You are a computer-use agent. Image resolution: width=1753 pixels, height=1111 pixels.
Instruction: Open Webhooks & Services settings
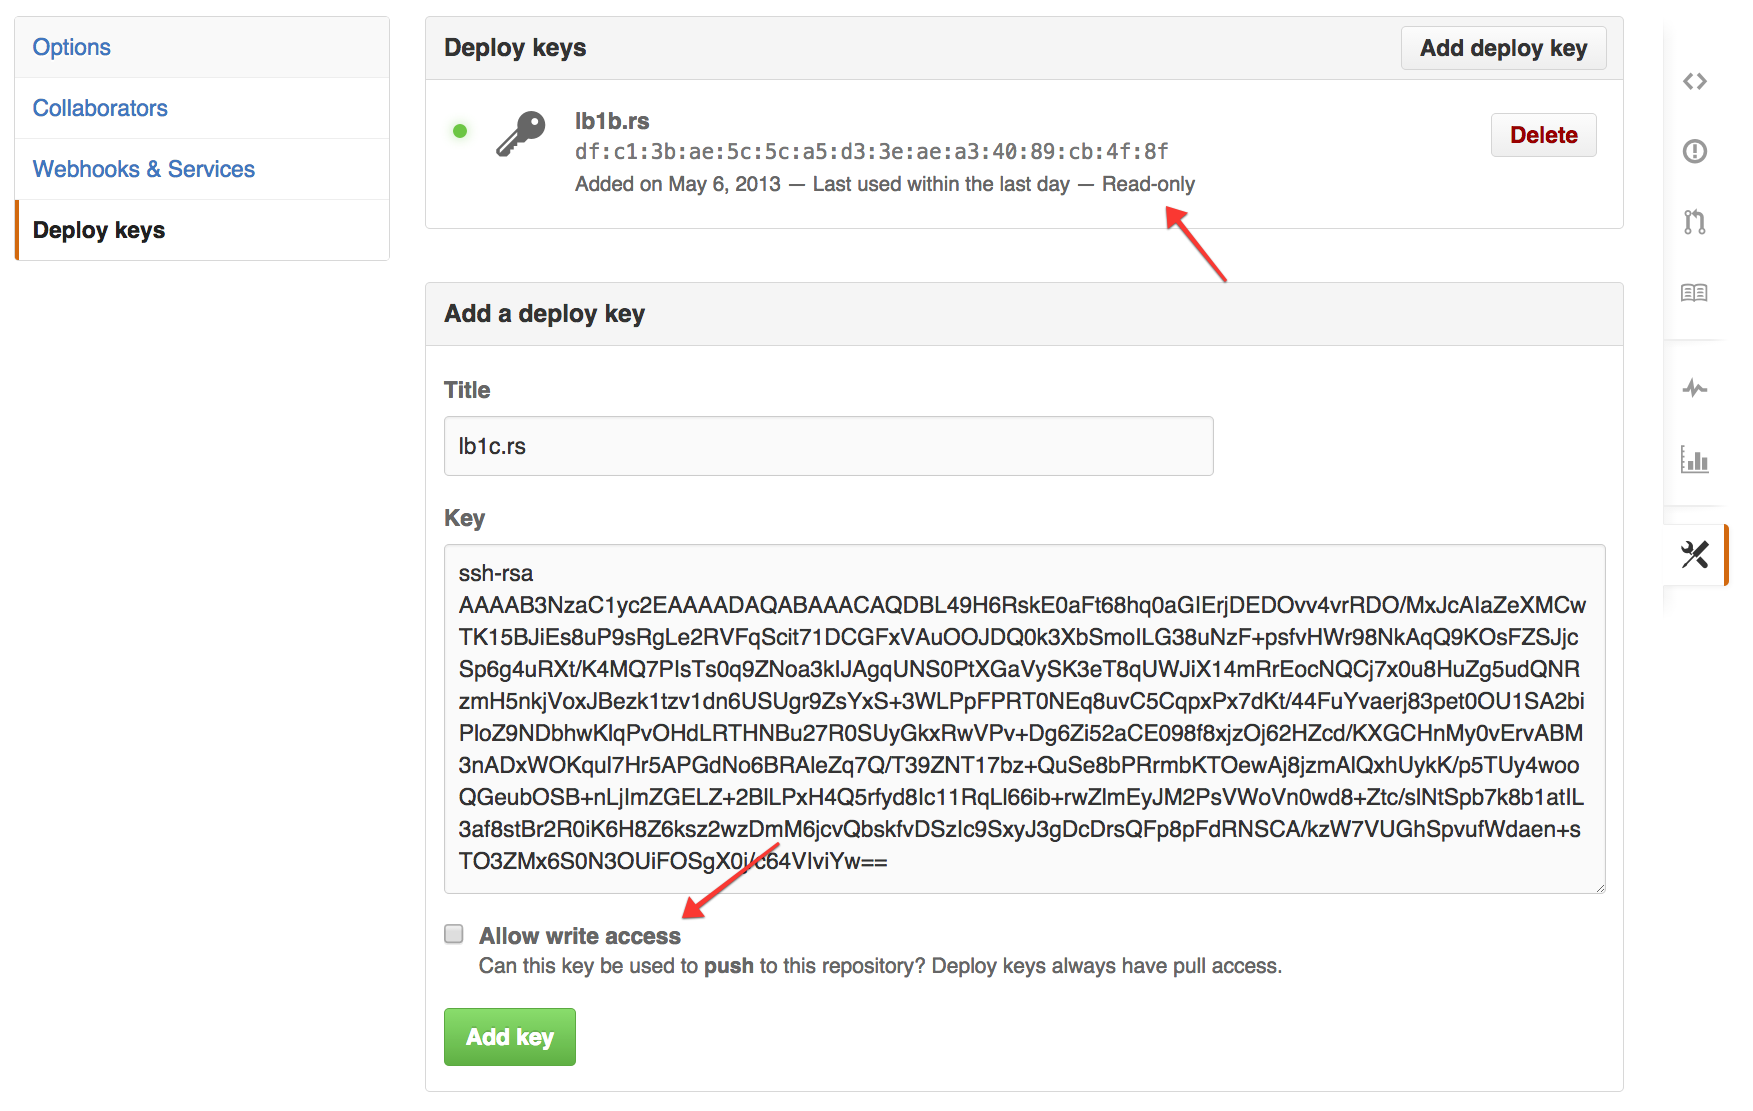202,169
